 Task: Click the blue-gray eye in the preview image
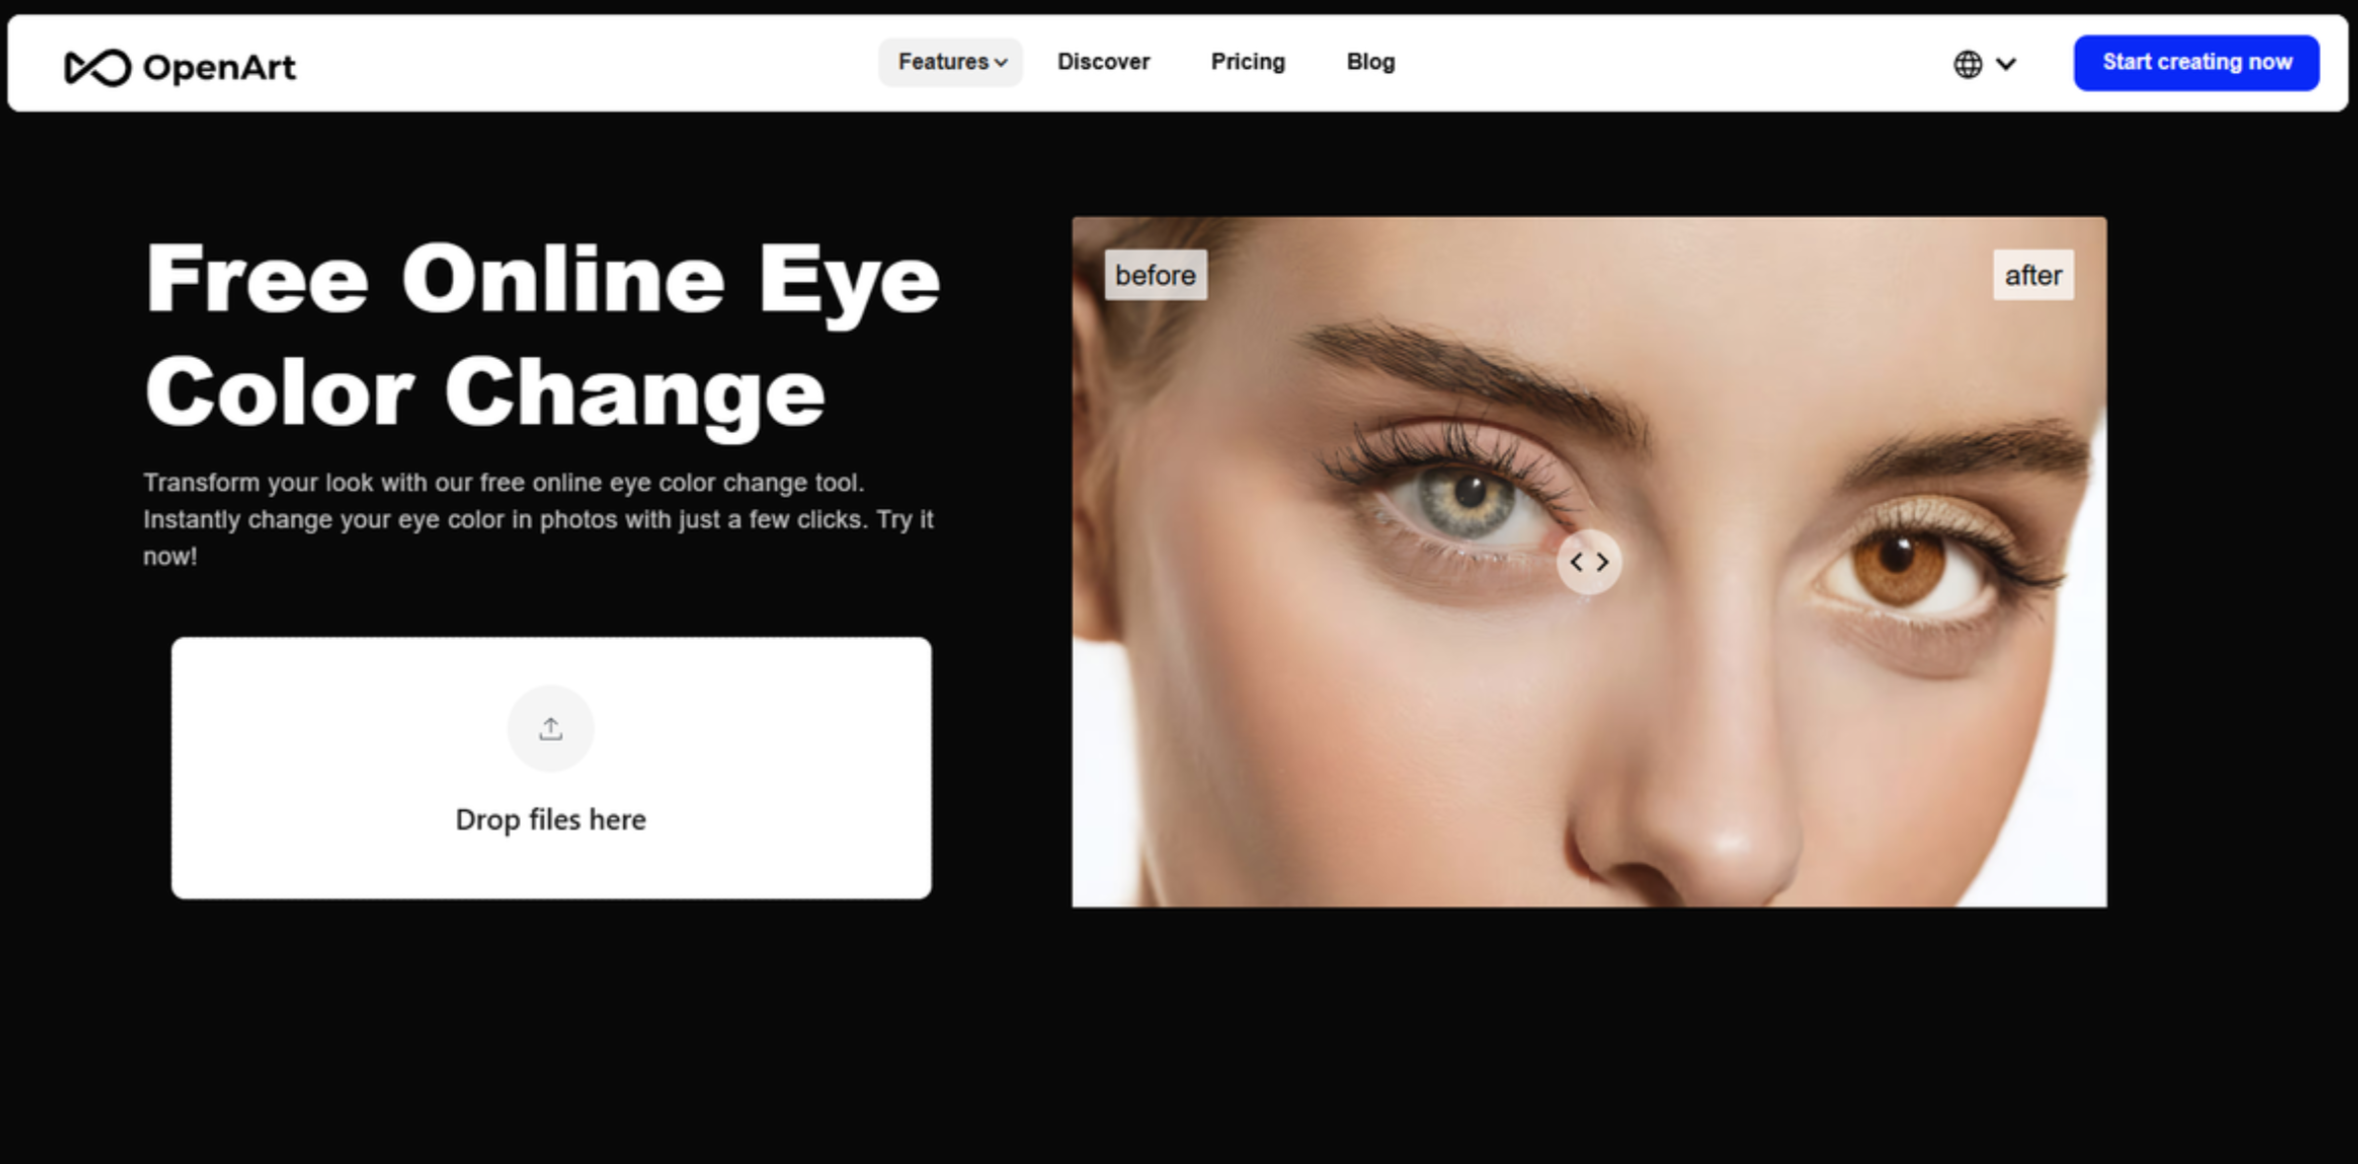(x=1467, y=500)
